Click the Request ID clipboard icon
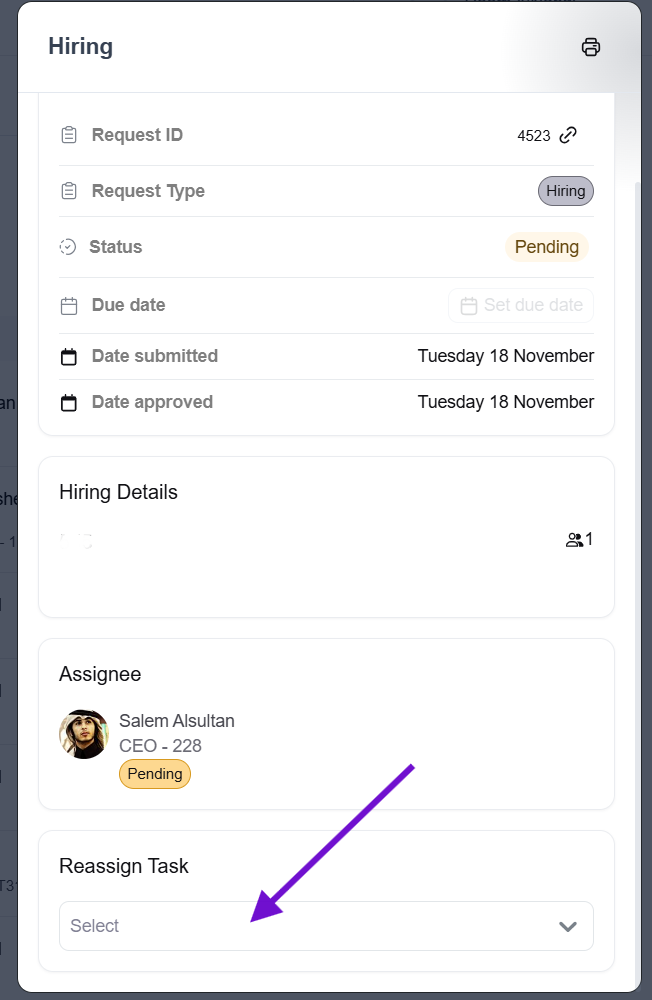 point(69,135)
